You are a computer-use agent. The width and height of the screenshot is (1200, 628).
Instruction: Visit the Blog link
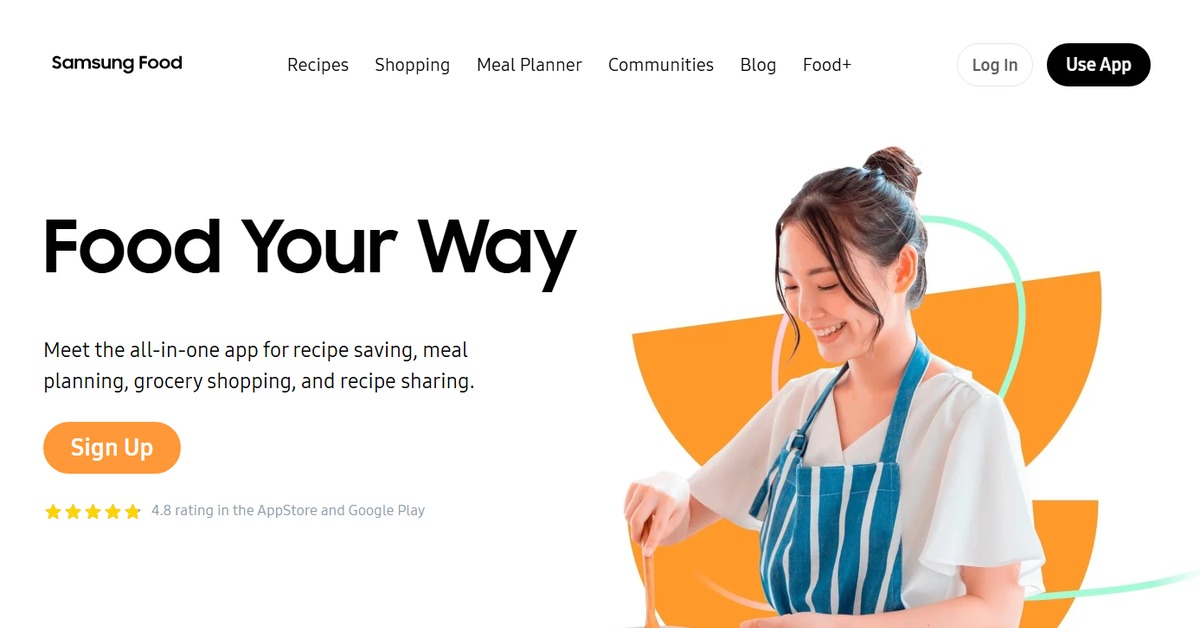tap(758, 65)
